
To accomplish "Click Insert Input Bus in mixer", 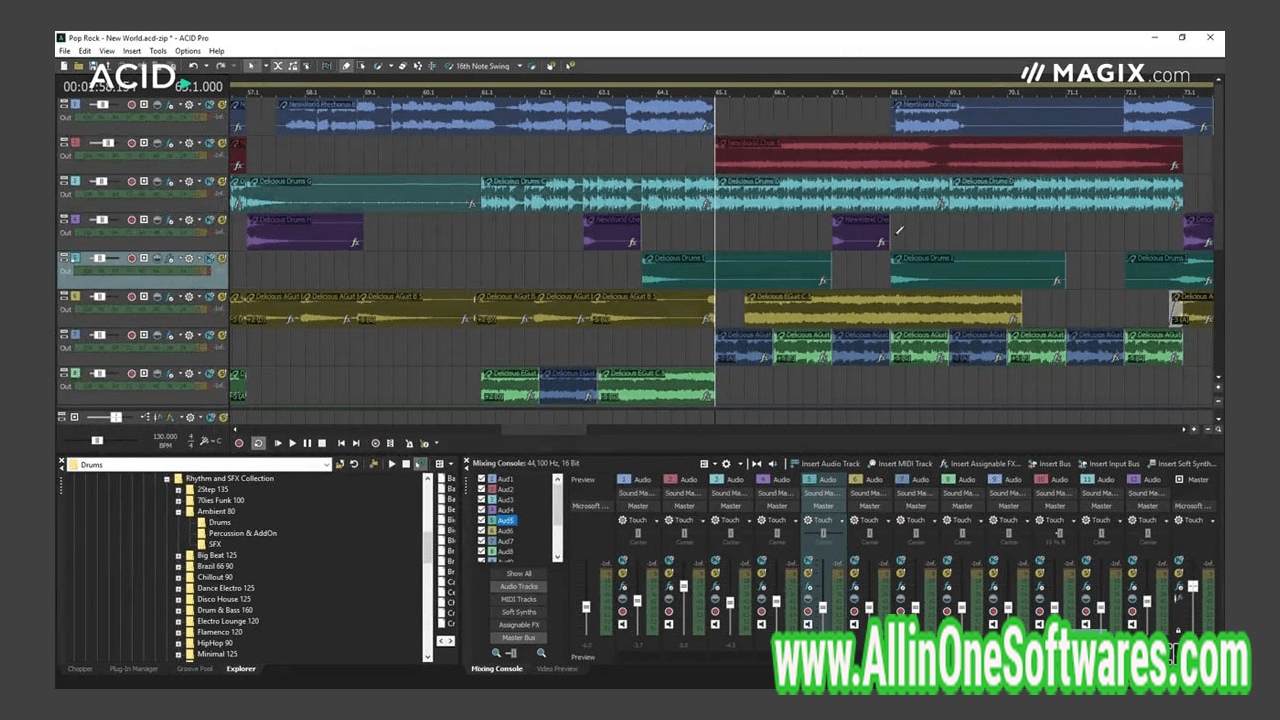I will 1109,464.
